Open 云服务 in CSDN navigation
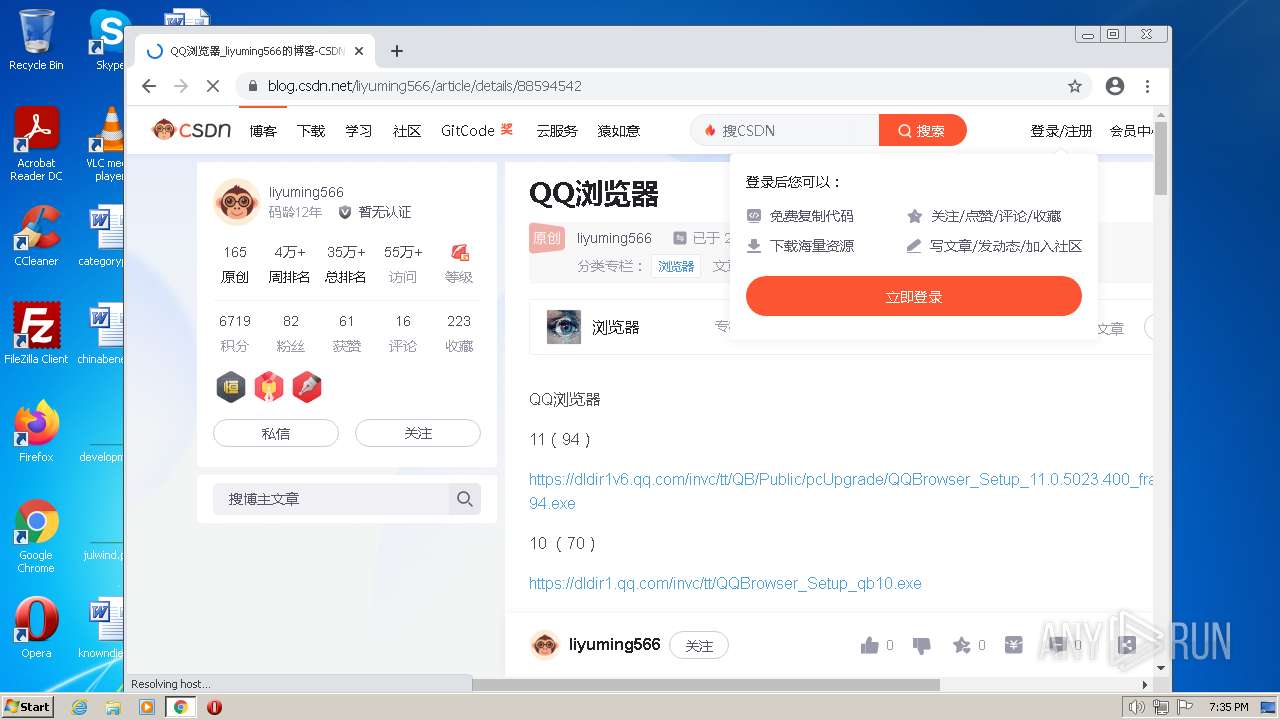 [x=557, y=131]
